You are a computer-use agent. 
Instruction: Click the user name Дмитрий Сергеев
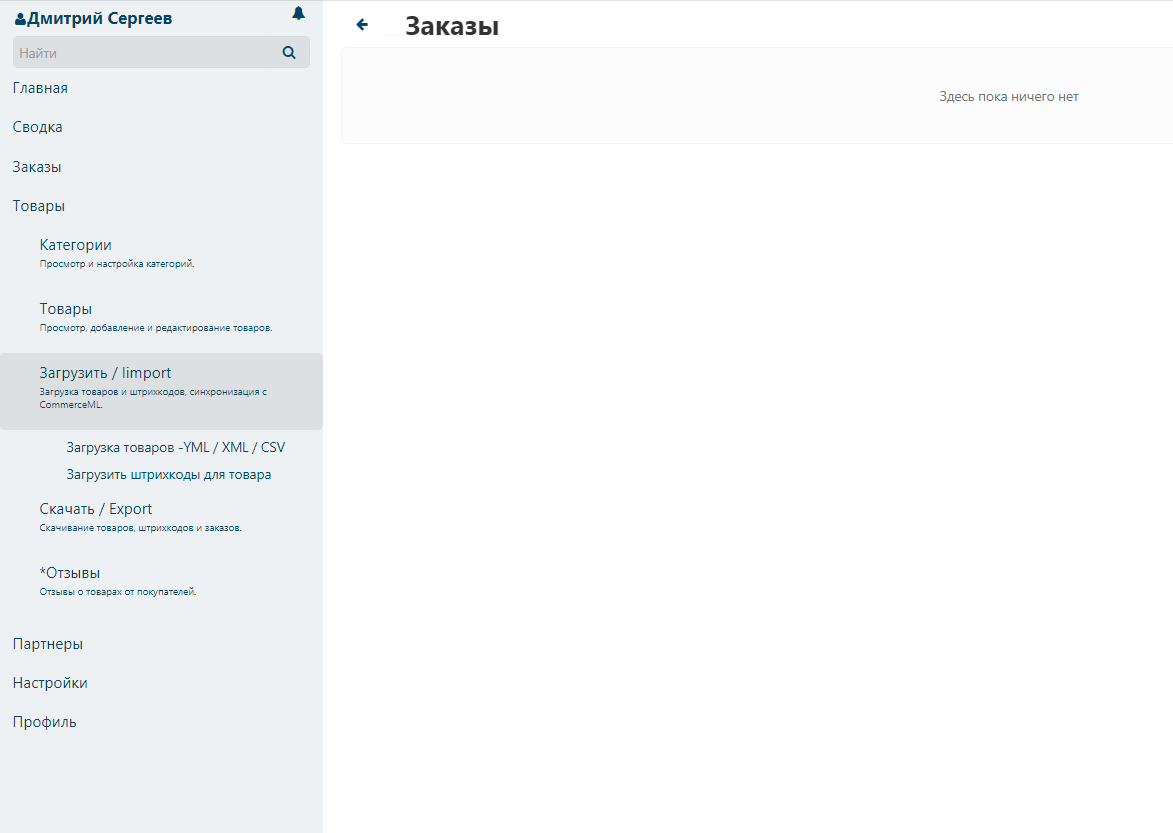click(x=99, y=19)
